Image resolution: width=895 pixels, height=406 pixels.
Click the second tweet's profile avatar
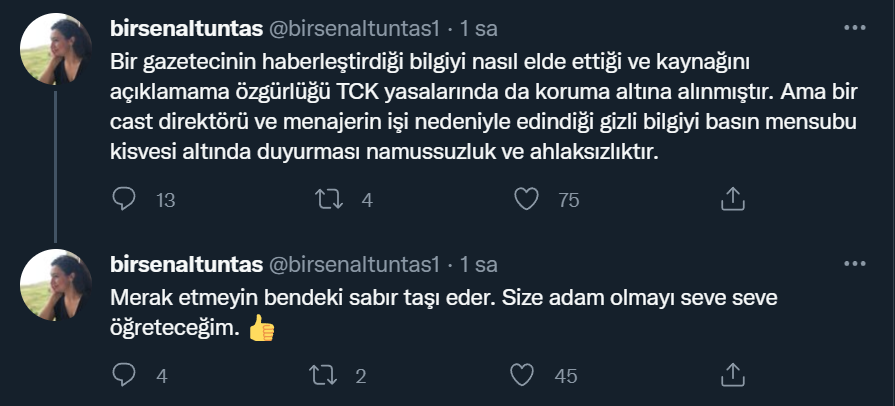coord(57,286)
